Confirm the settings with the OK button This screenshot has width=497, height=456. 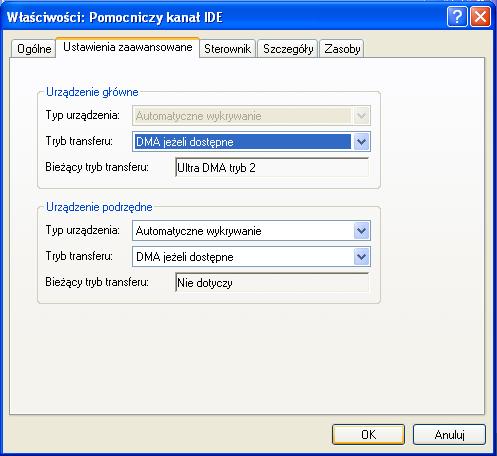pos(368,434)
